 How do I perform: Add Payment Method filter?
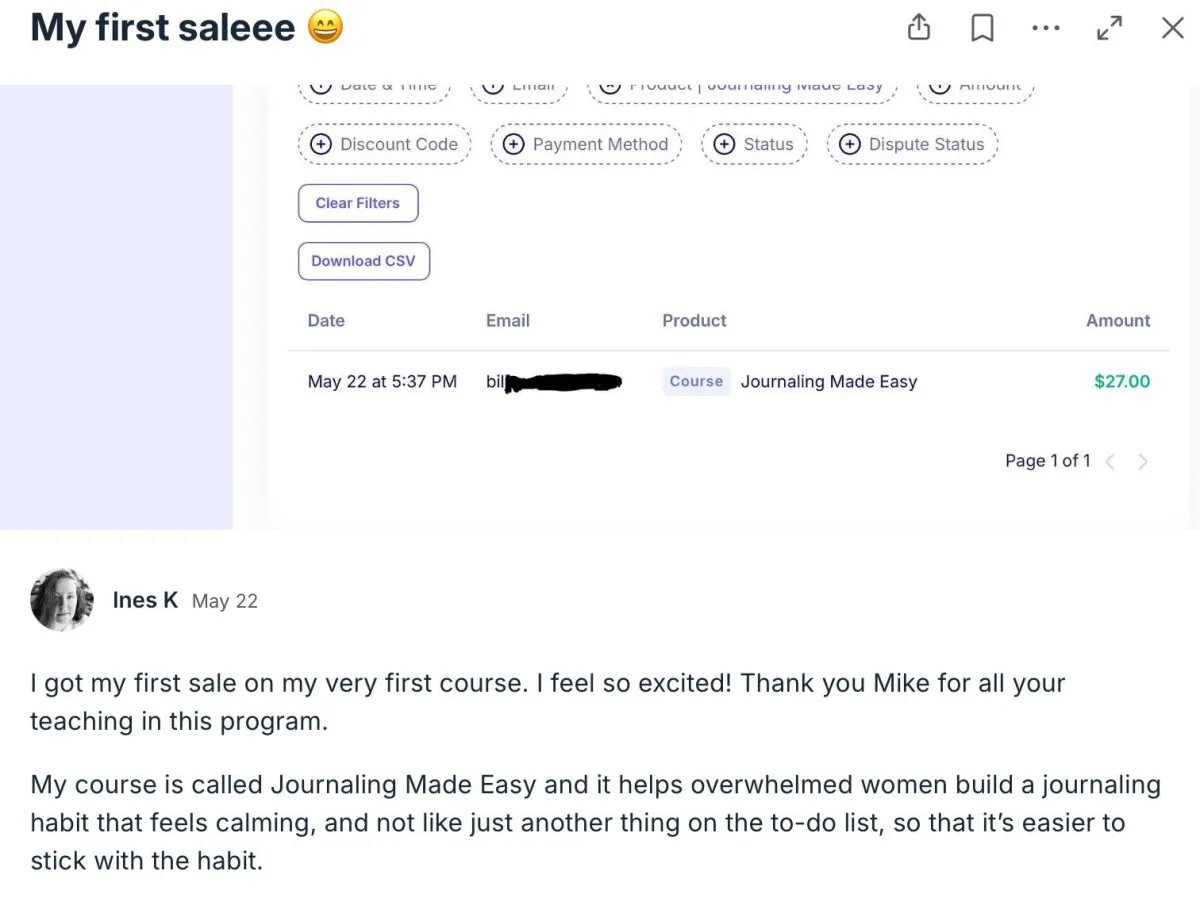[x=586, y=144]
